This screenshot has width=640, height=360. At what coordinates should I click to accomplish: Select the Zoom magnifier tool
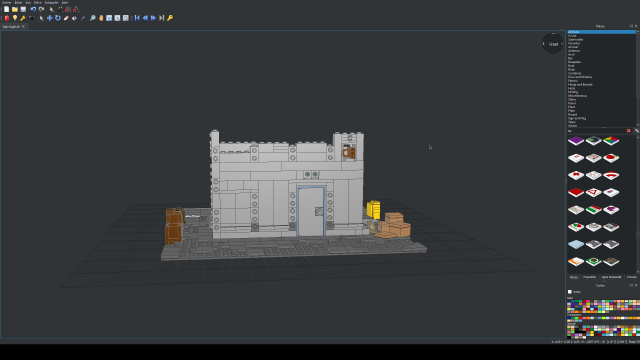[93, 18]
